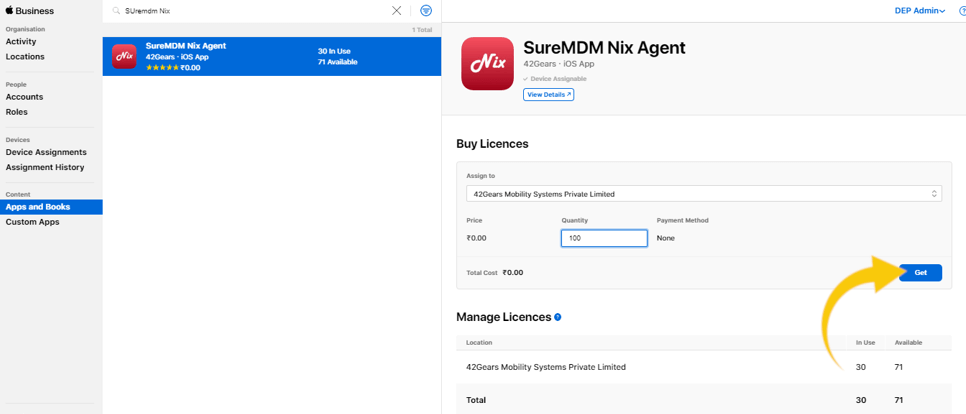Click the Apple Business logo

pos(30,10)
